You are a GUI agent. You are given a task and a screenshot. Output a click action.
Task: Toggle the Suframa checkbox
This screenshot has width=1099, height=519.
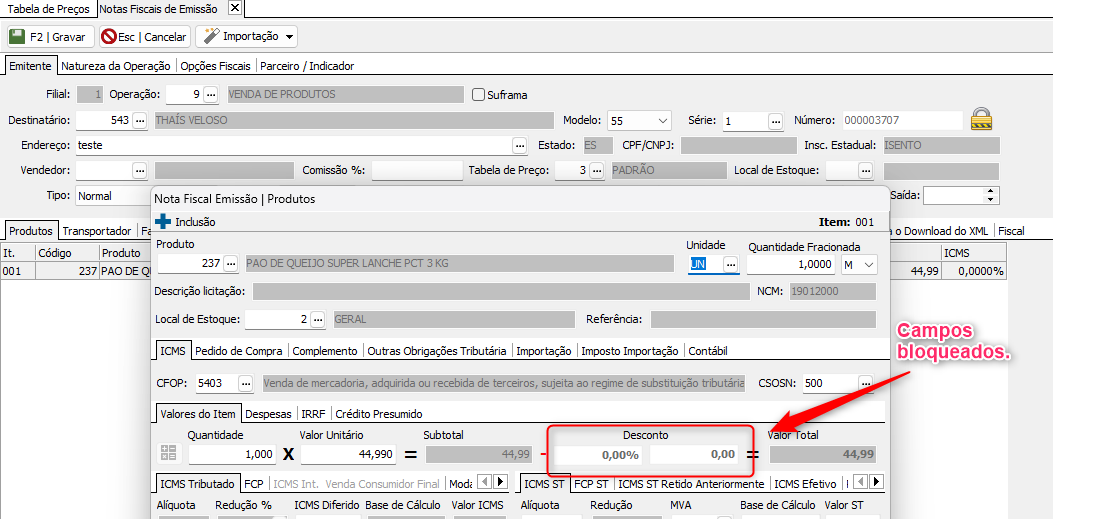pyautogui.click(x=478, y=95)
